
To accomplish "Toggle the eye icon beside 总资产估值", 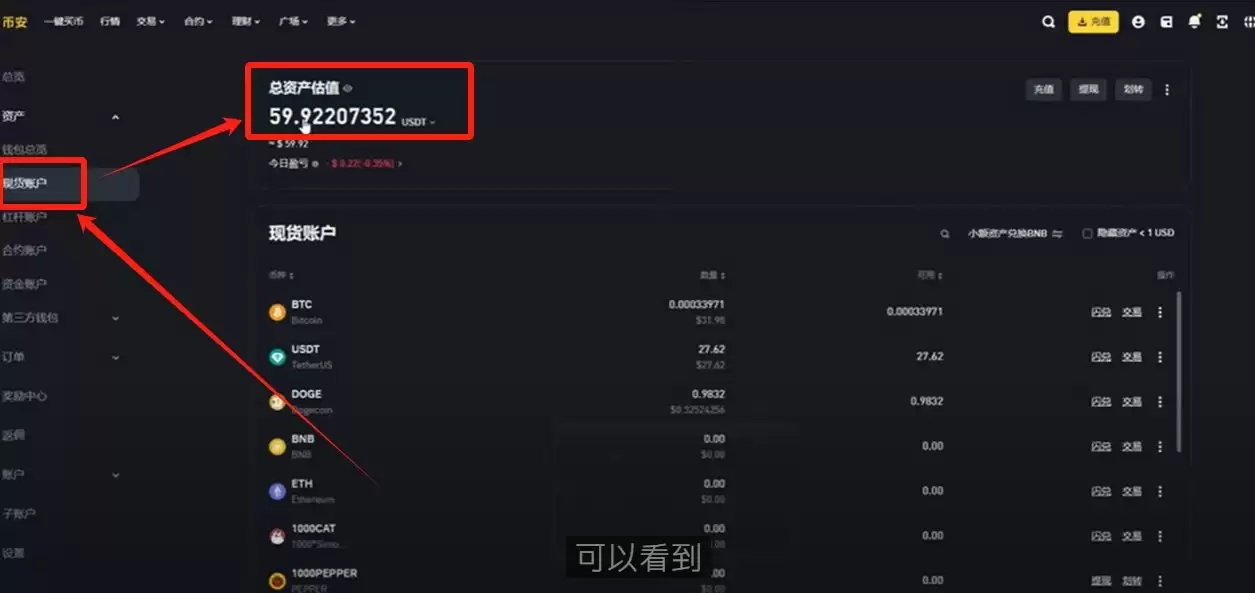I will pos(348,88).
